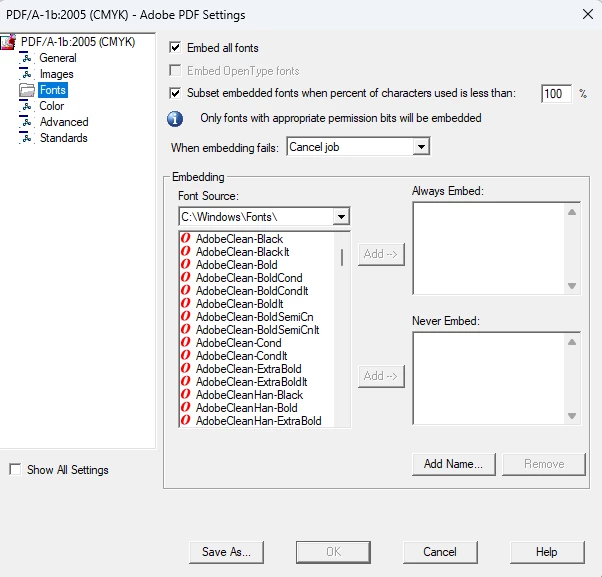Click the OK button
This screenshot has width=602, height=577.
pyautogui.click(x=333, y=552)
